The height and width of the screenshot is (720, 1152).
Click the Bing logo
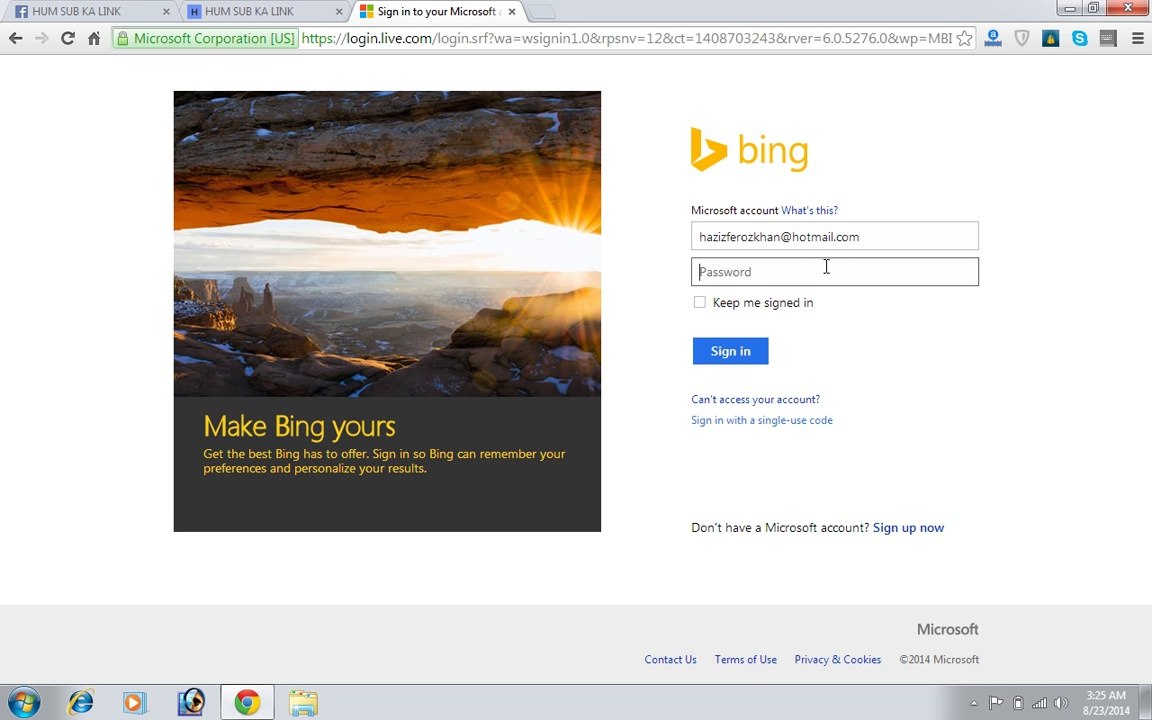(x=749, y=150)
